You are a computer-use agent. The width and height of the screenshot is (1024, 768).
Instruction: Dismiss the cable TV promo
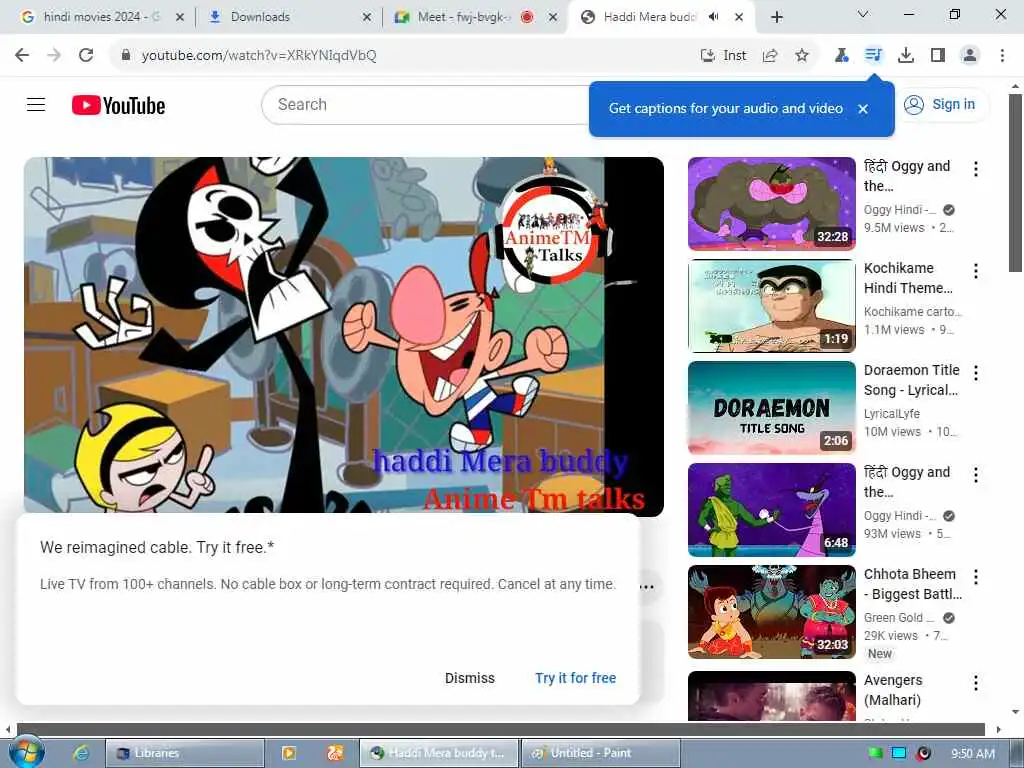click(470, 678)
